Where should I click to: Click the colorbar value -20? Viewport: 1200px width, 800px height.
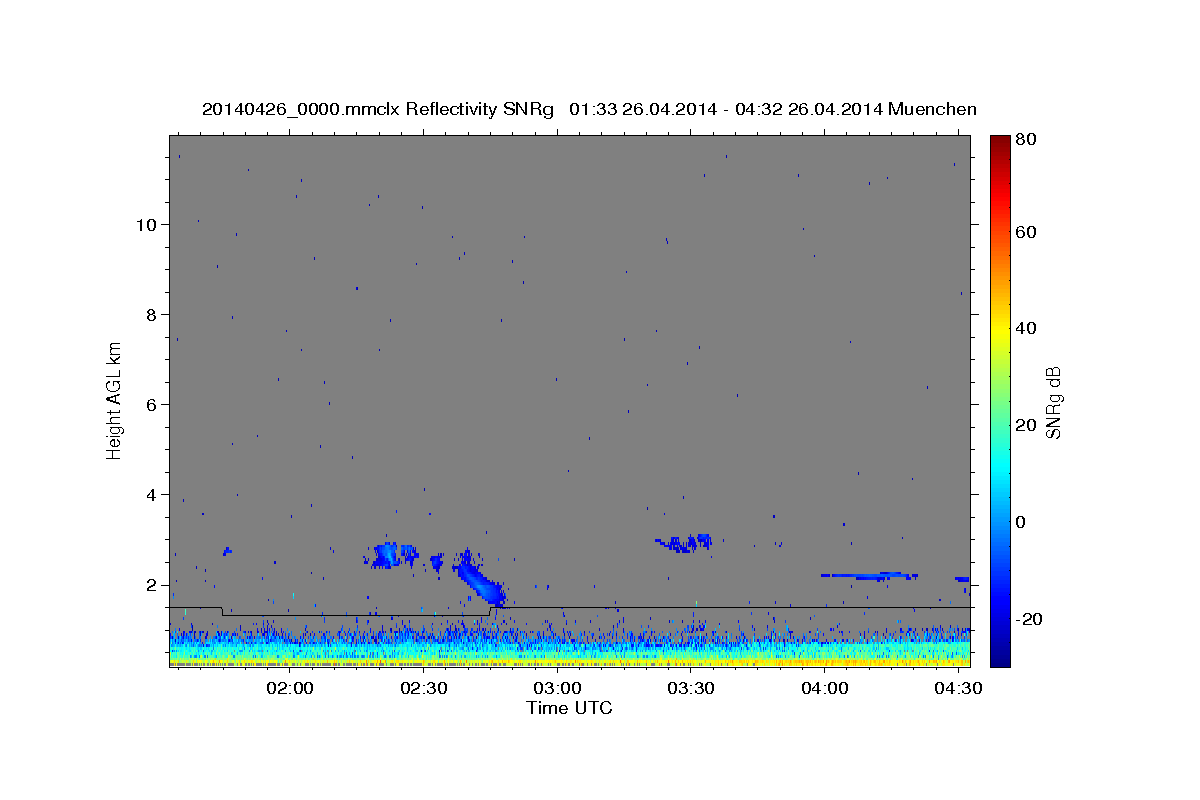pos(1028,619)
